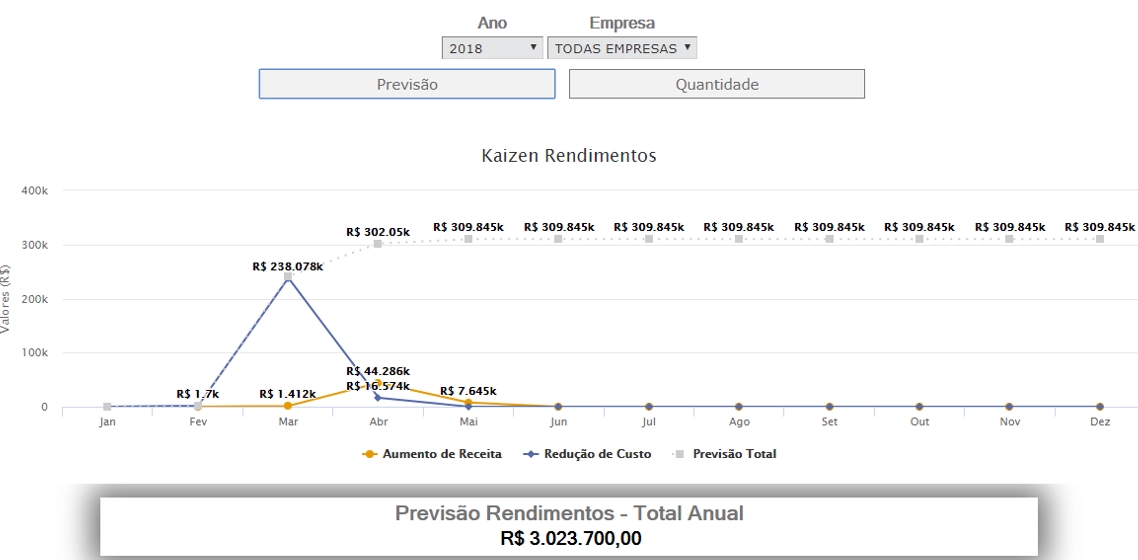Click the Valores (R$) y-axis title
The image size is (1138, 560).
point(5,298)
